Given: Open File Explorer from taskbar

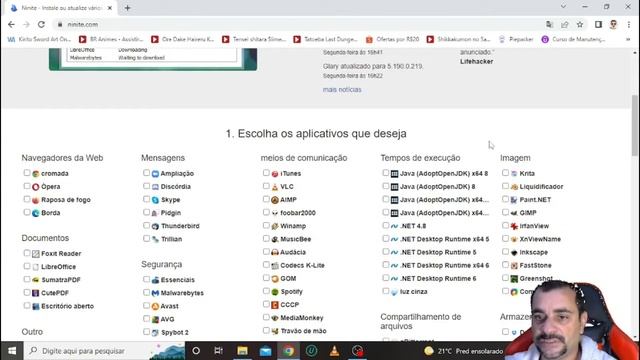Looking at the screenshot, I should pyautogui.click(x=242, y=351).
